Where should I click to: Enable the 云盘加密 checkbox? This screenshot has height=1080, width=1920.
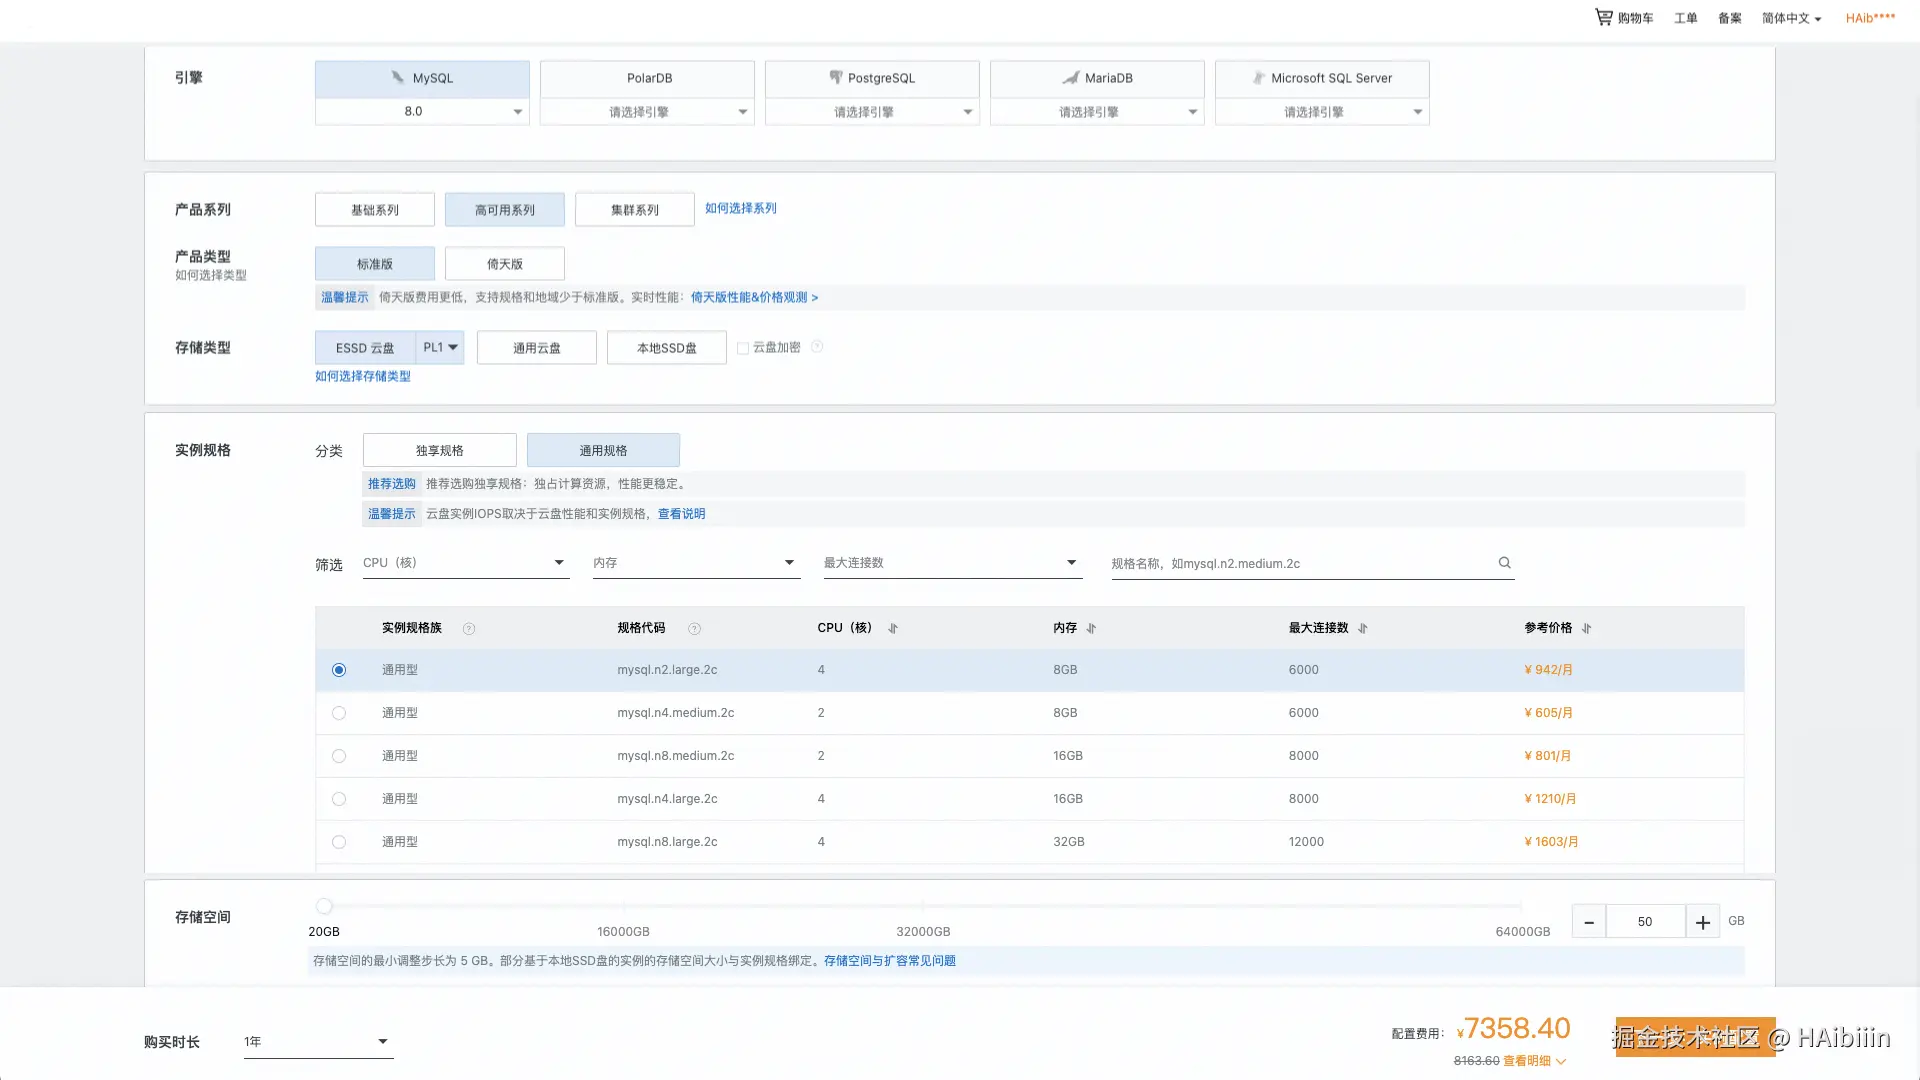[x=743, y=347]
